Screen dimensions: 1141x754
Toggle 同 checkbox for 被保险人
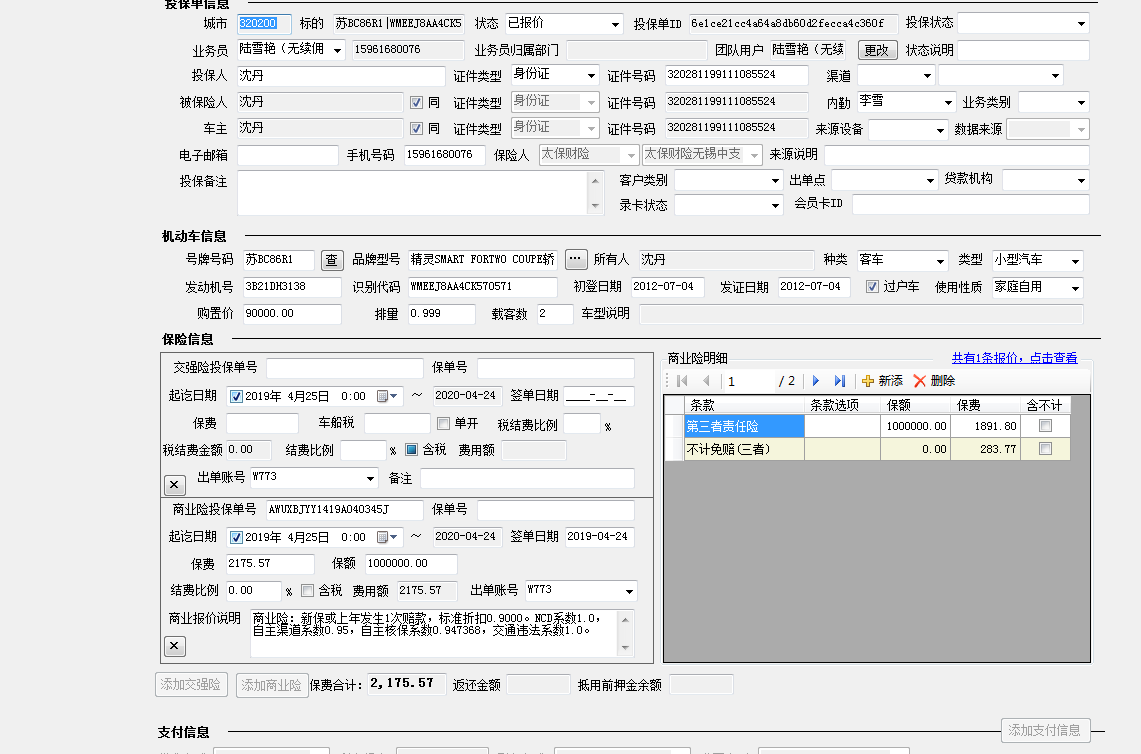(x=417, y=102)
